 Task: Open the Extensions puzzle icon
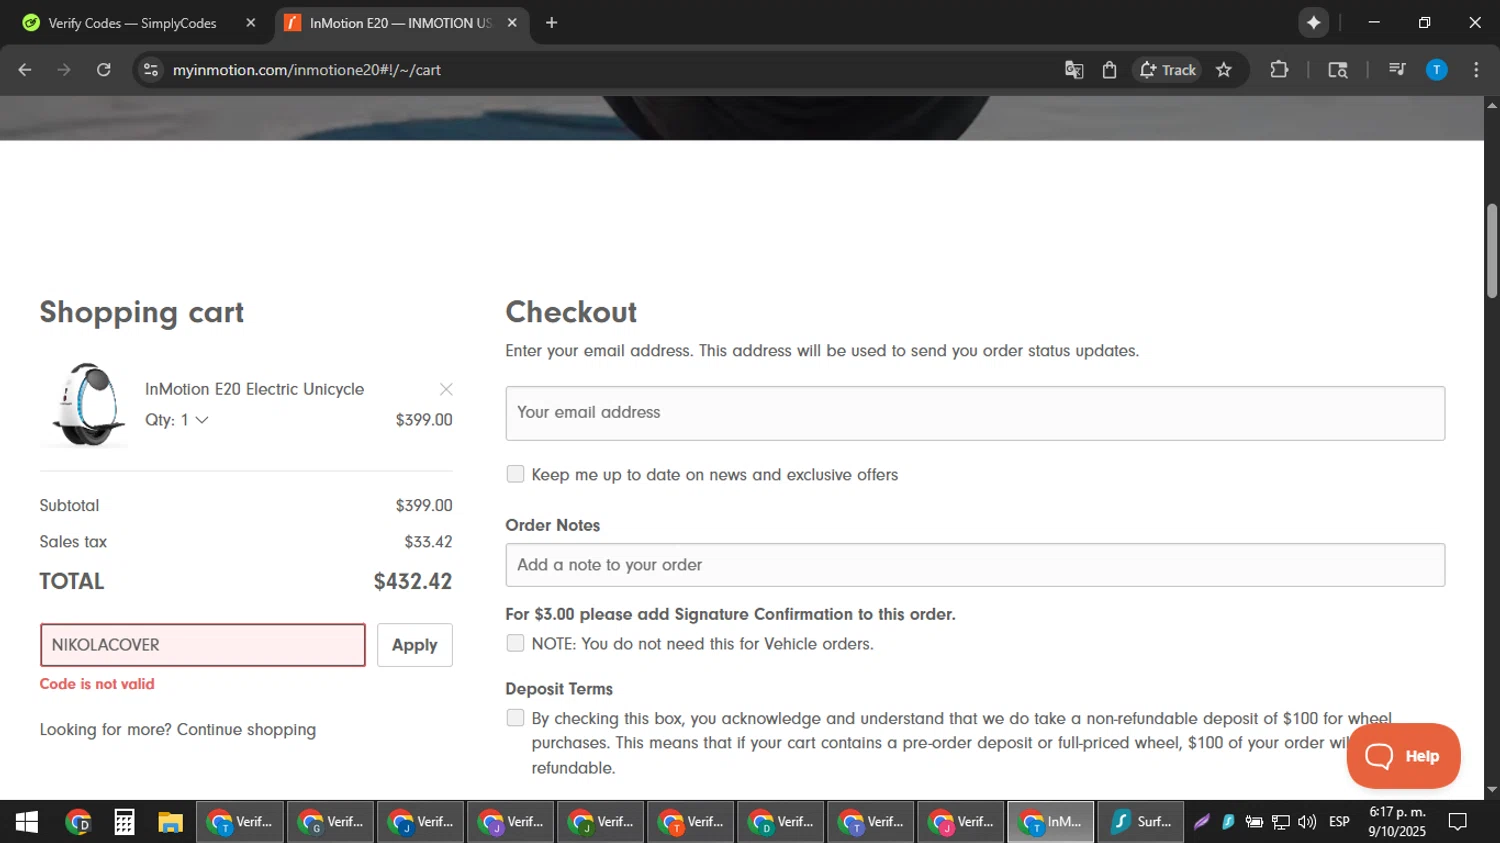[x=1279, y=70]
